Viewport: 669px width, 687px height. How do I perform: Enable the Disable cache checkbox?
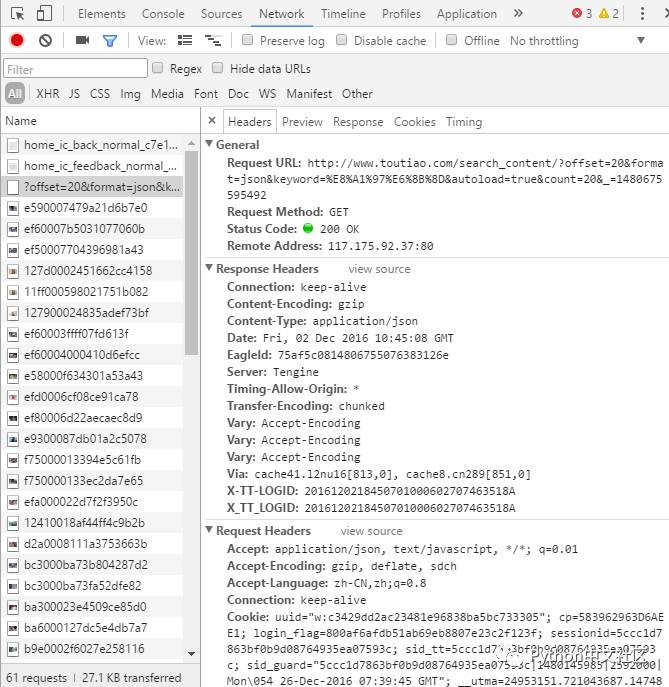342,40
